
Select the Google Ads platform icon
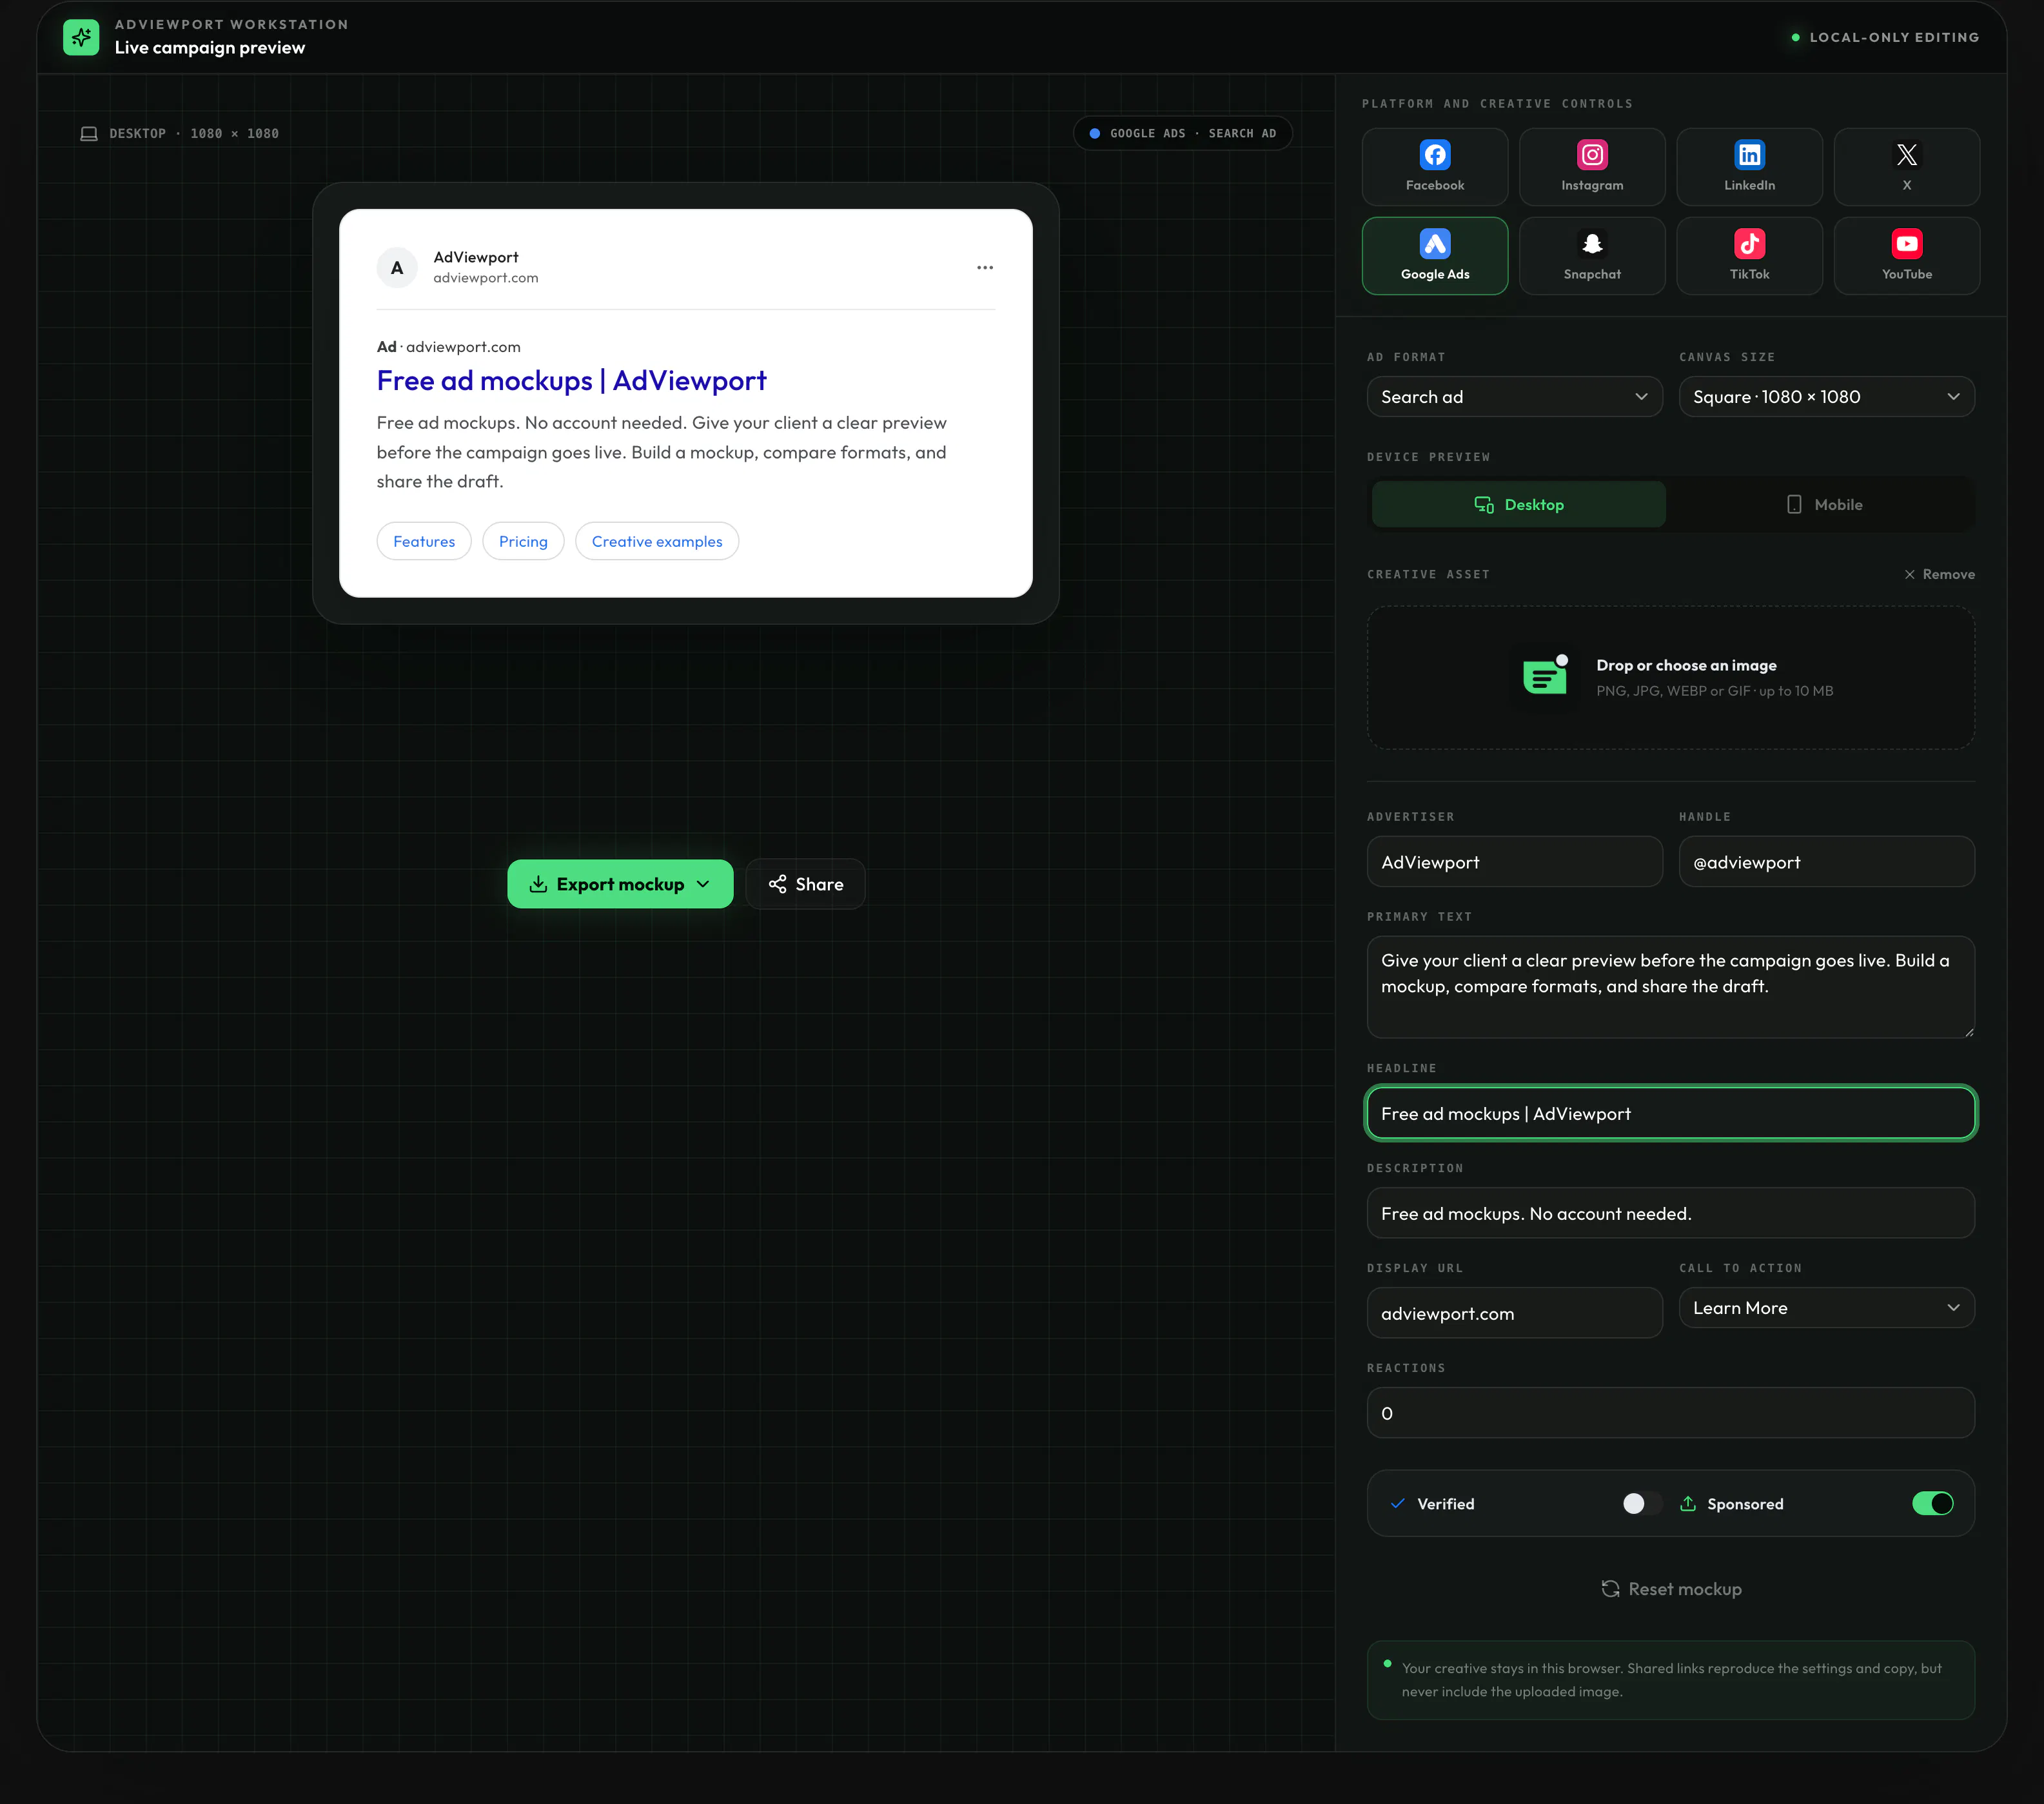(1434, 244)
